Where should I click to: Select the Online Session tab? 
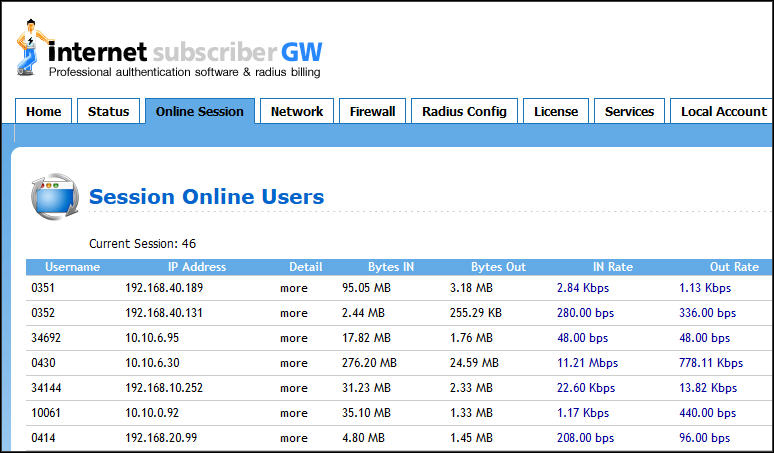200,112
